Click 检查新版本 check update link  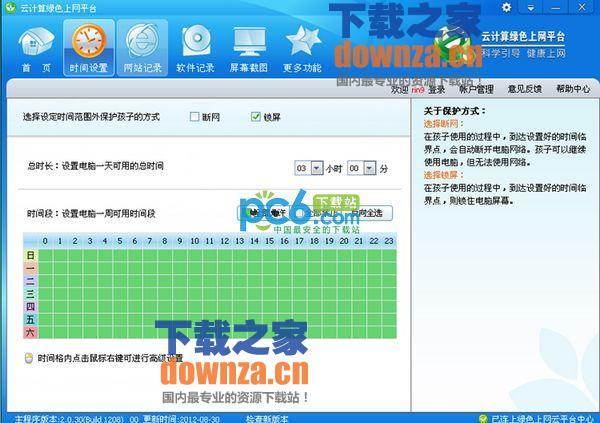point(267,417)
